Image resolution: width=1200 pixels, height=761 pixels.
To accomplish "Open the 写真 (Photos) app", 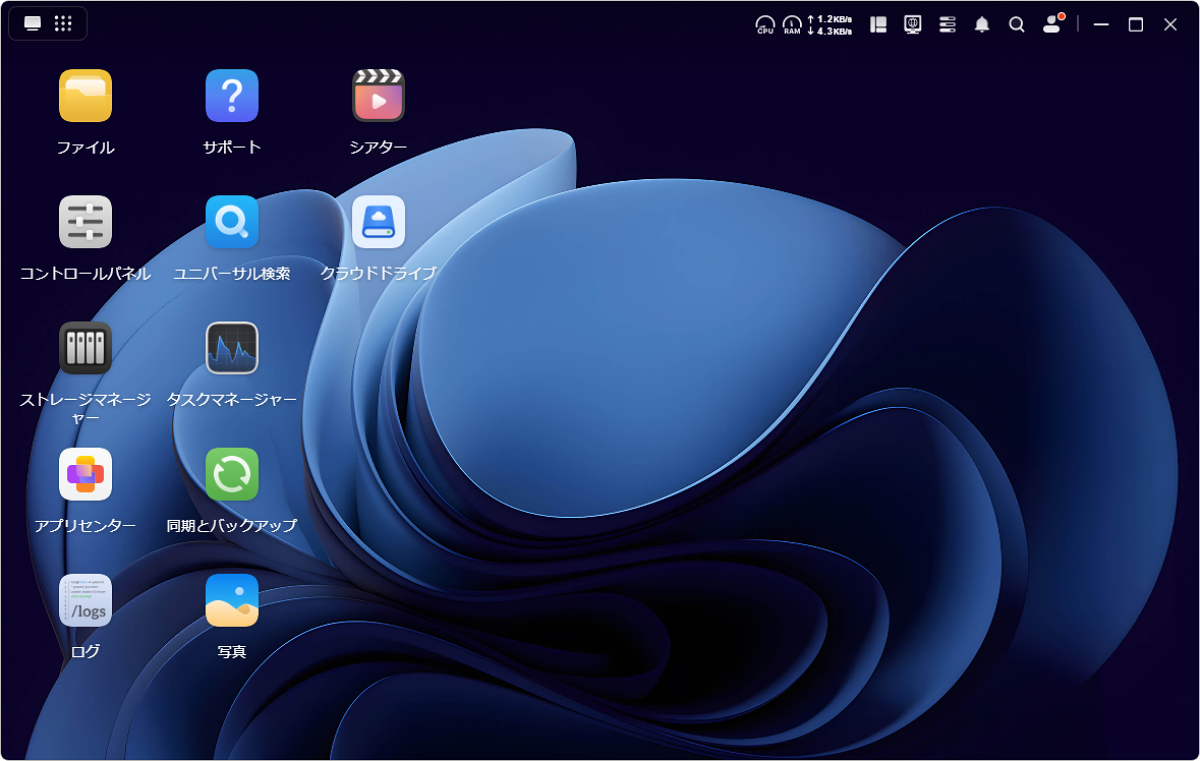I will (232, 600).
